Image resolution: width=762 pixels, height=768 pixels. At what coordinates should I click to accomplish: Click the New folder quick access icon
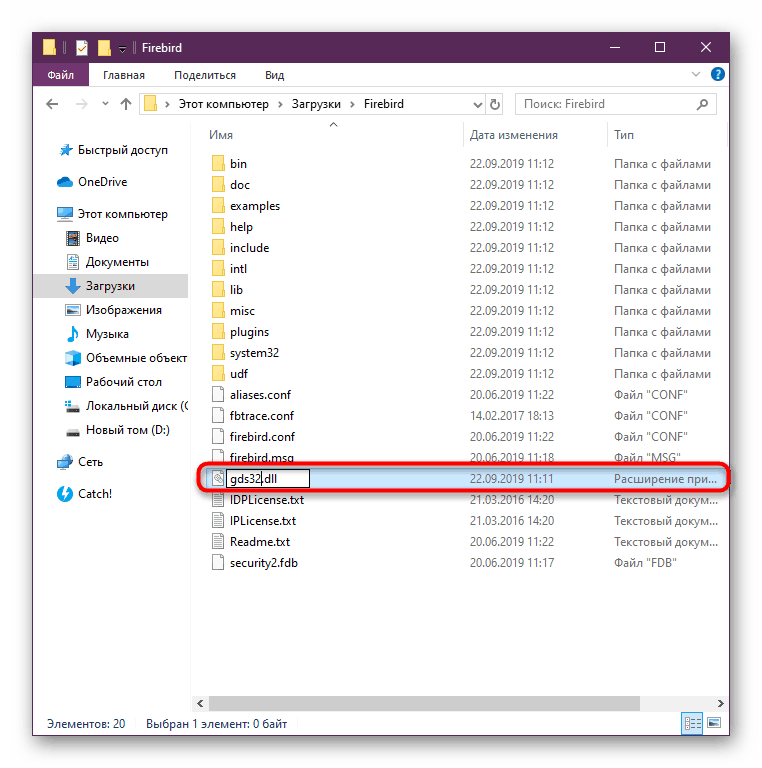coord(104,48)
